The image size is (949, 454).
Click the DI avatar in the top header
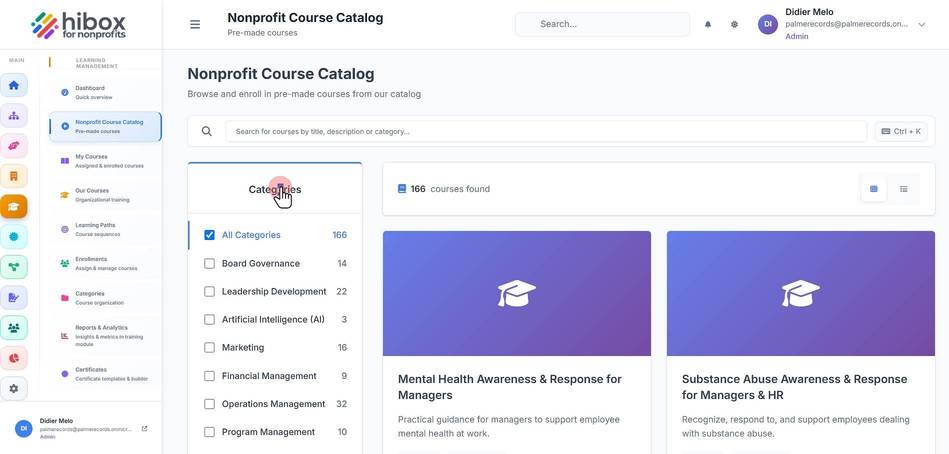point(767,24)
